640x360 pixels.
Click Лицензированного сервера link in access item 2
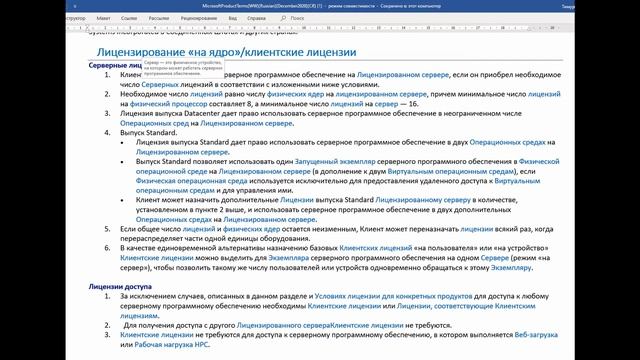pyautogui.click(x=283, y=325)
